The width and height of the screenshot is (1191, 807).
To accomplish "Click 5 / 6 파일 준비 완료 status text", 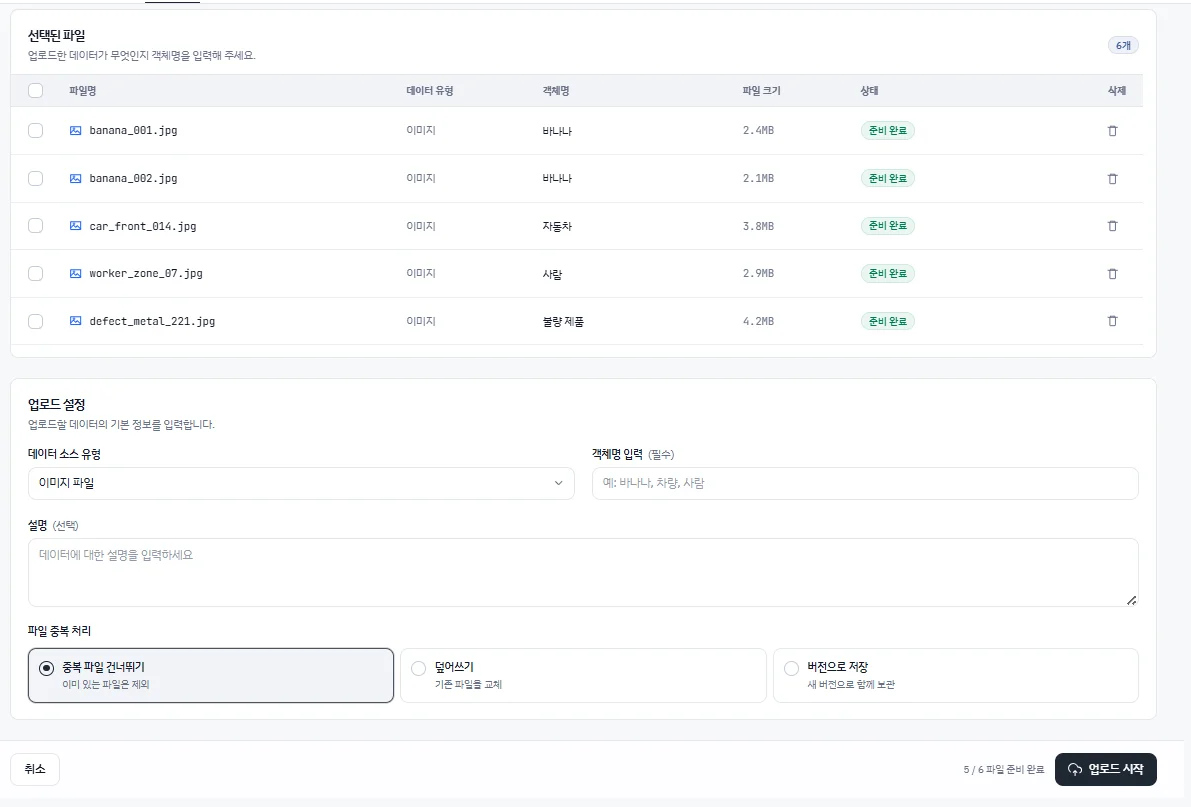I will pos(1003,770).
